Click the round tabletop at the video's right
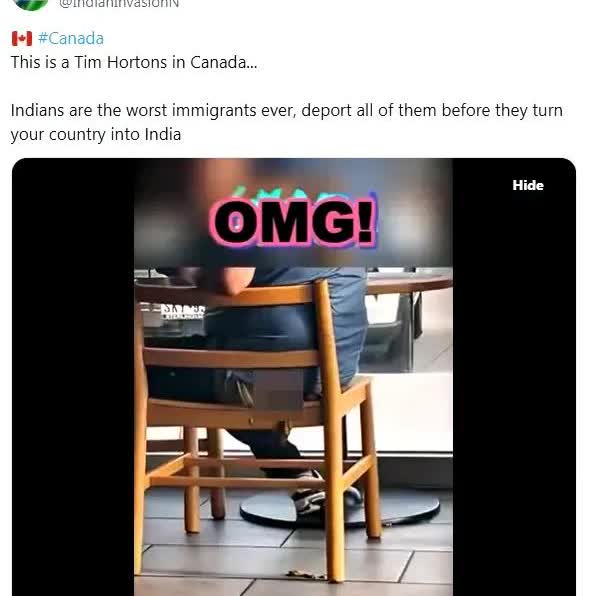Screen dimensions: 594x596 coord(410,283)
